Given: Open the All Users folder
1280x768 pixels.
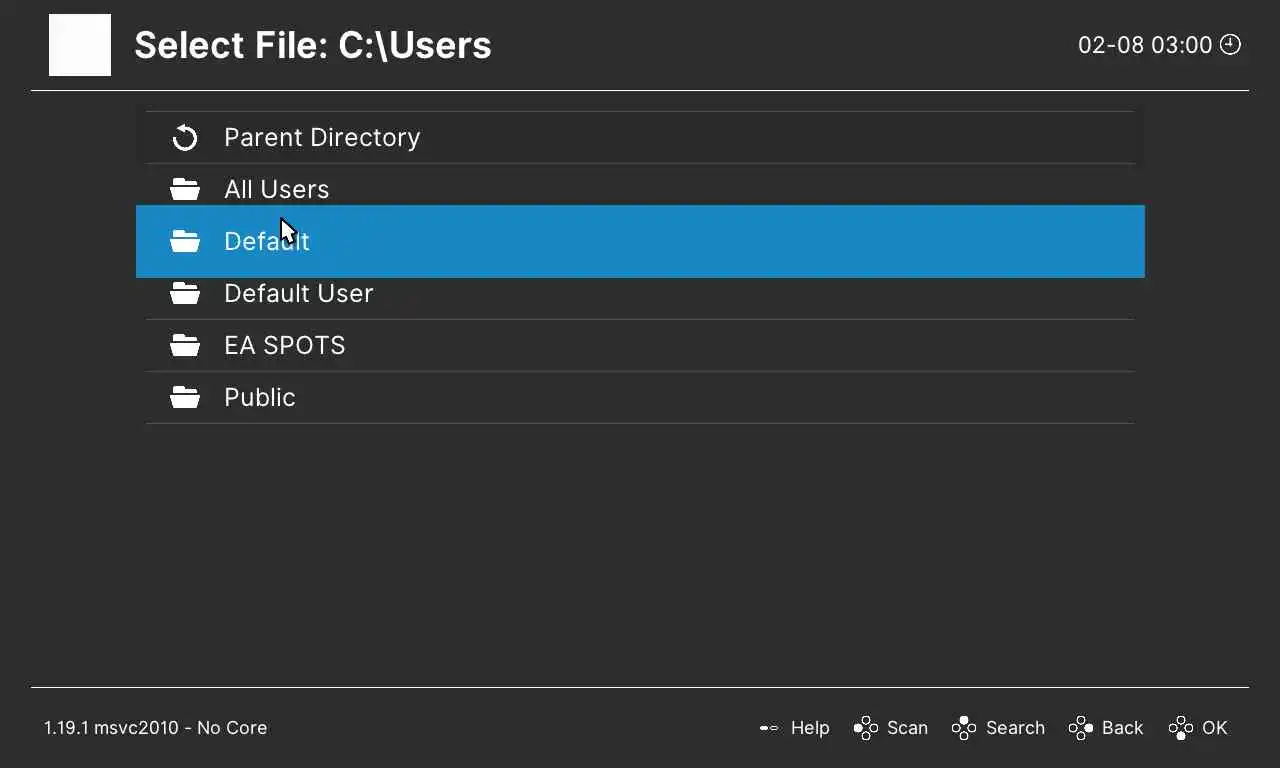Looking at the screenshot, I should point(277,189).
